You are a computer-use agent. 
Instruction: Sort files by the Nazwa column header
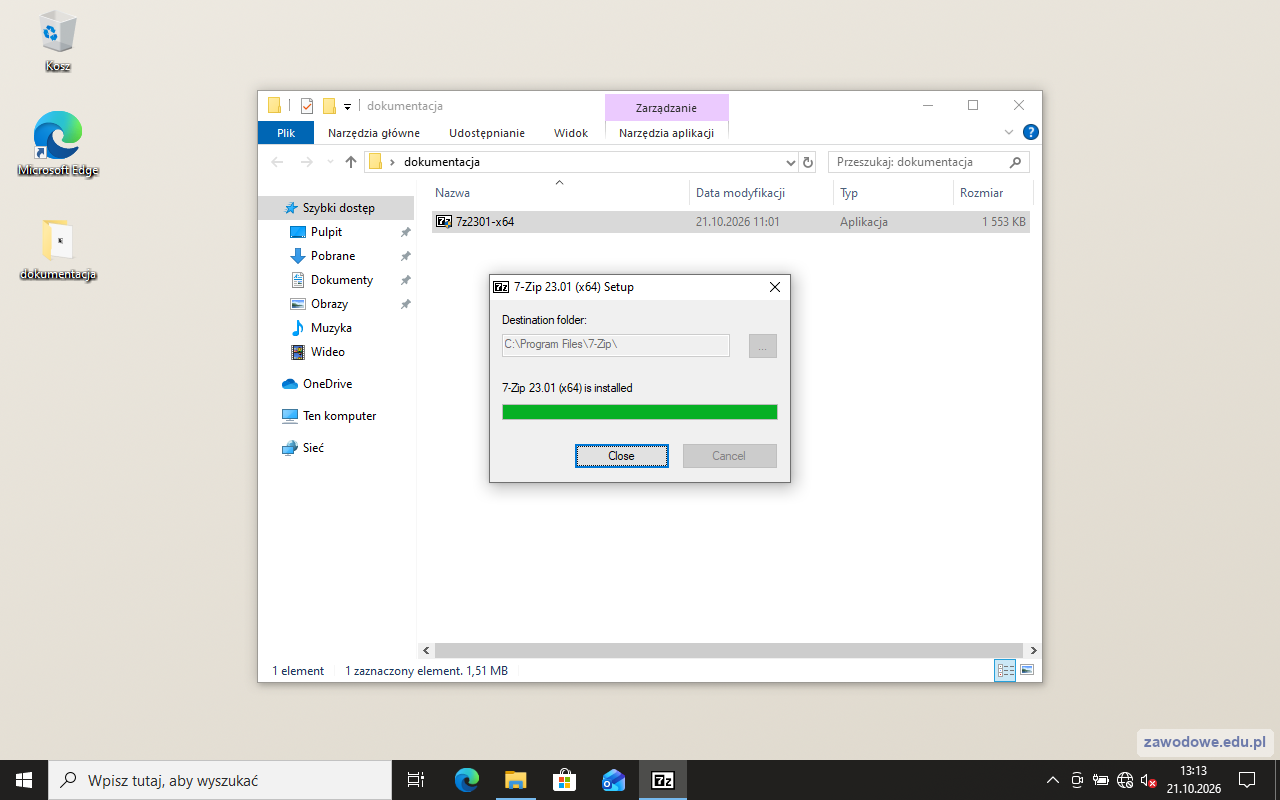coord(560,193)
